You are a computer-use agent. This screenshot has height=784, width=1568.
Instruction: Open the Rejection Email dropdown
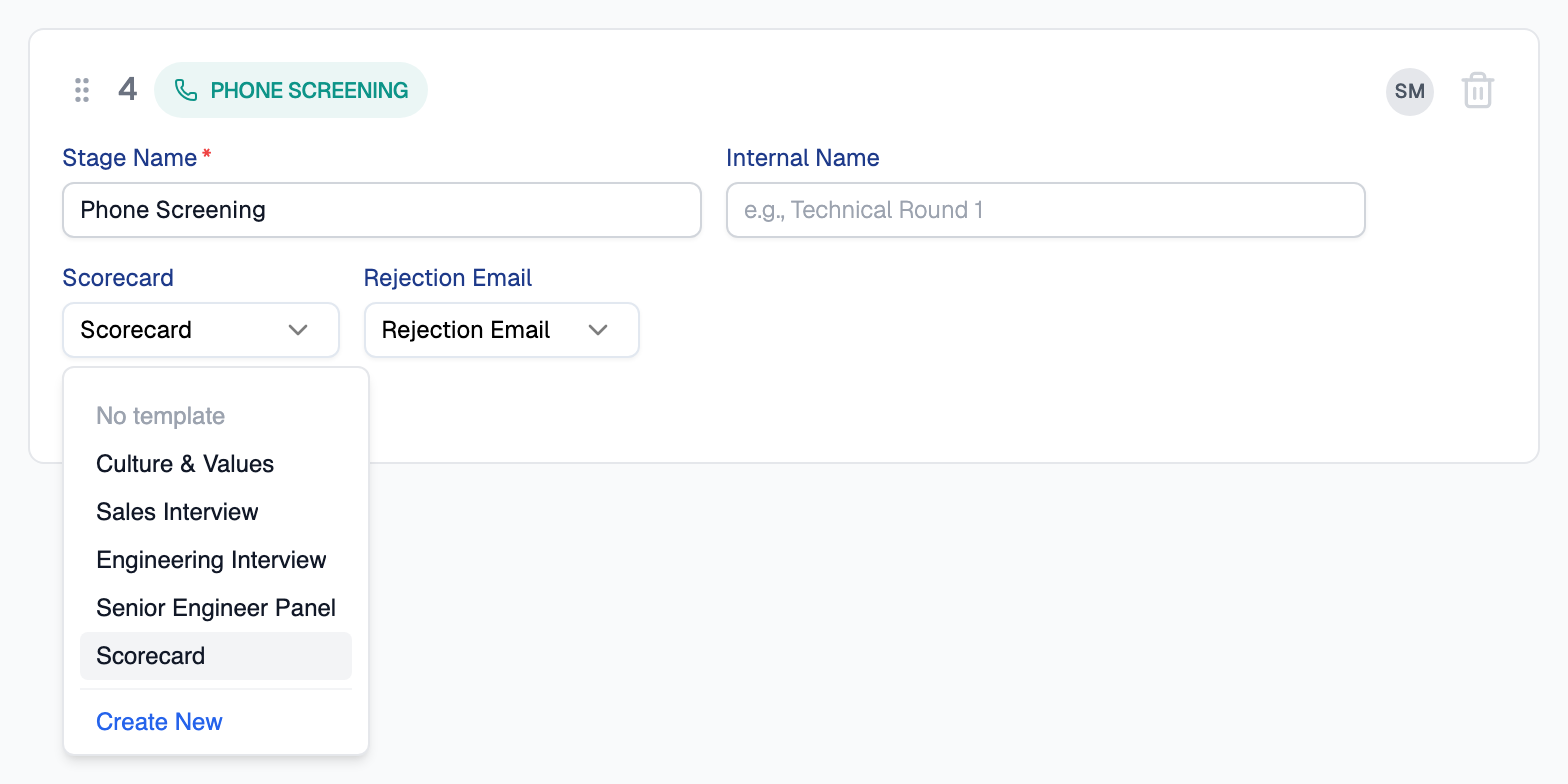[x=501, y=330]
